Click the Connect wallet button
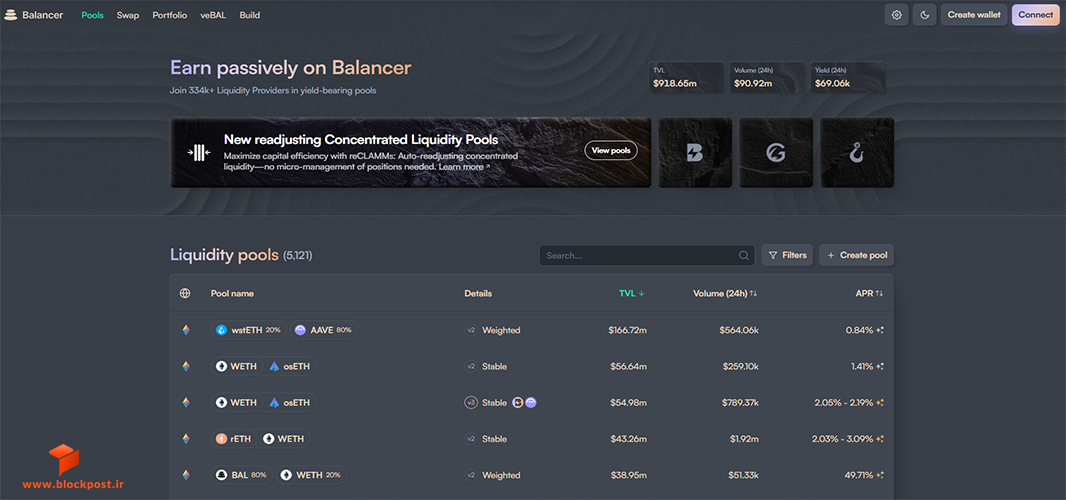The image size is (1066, 500). [1035, 15]
